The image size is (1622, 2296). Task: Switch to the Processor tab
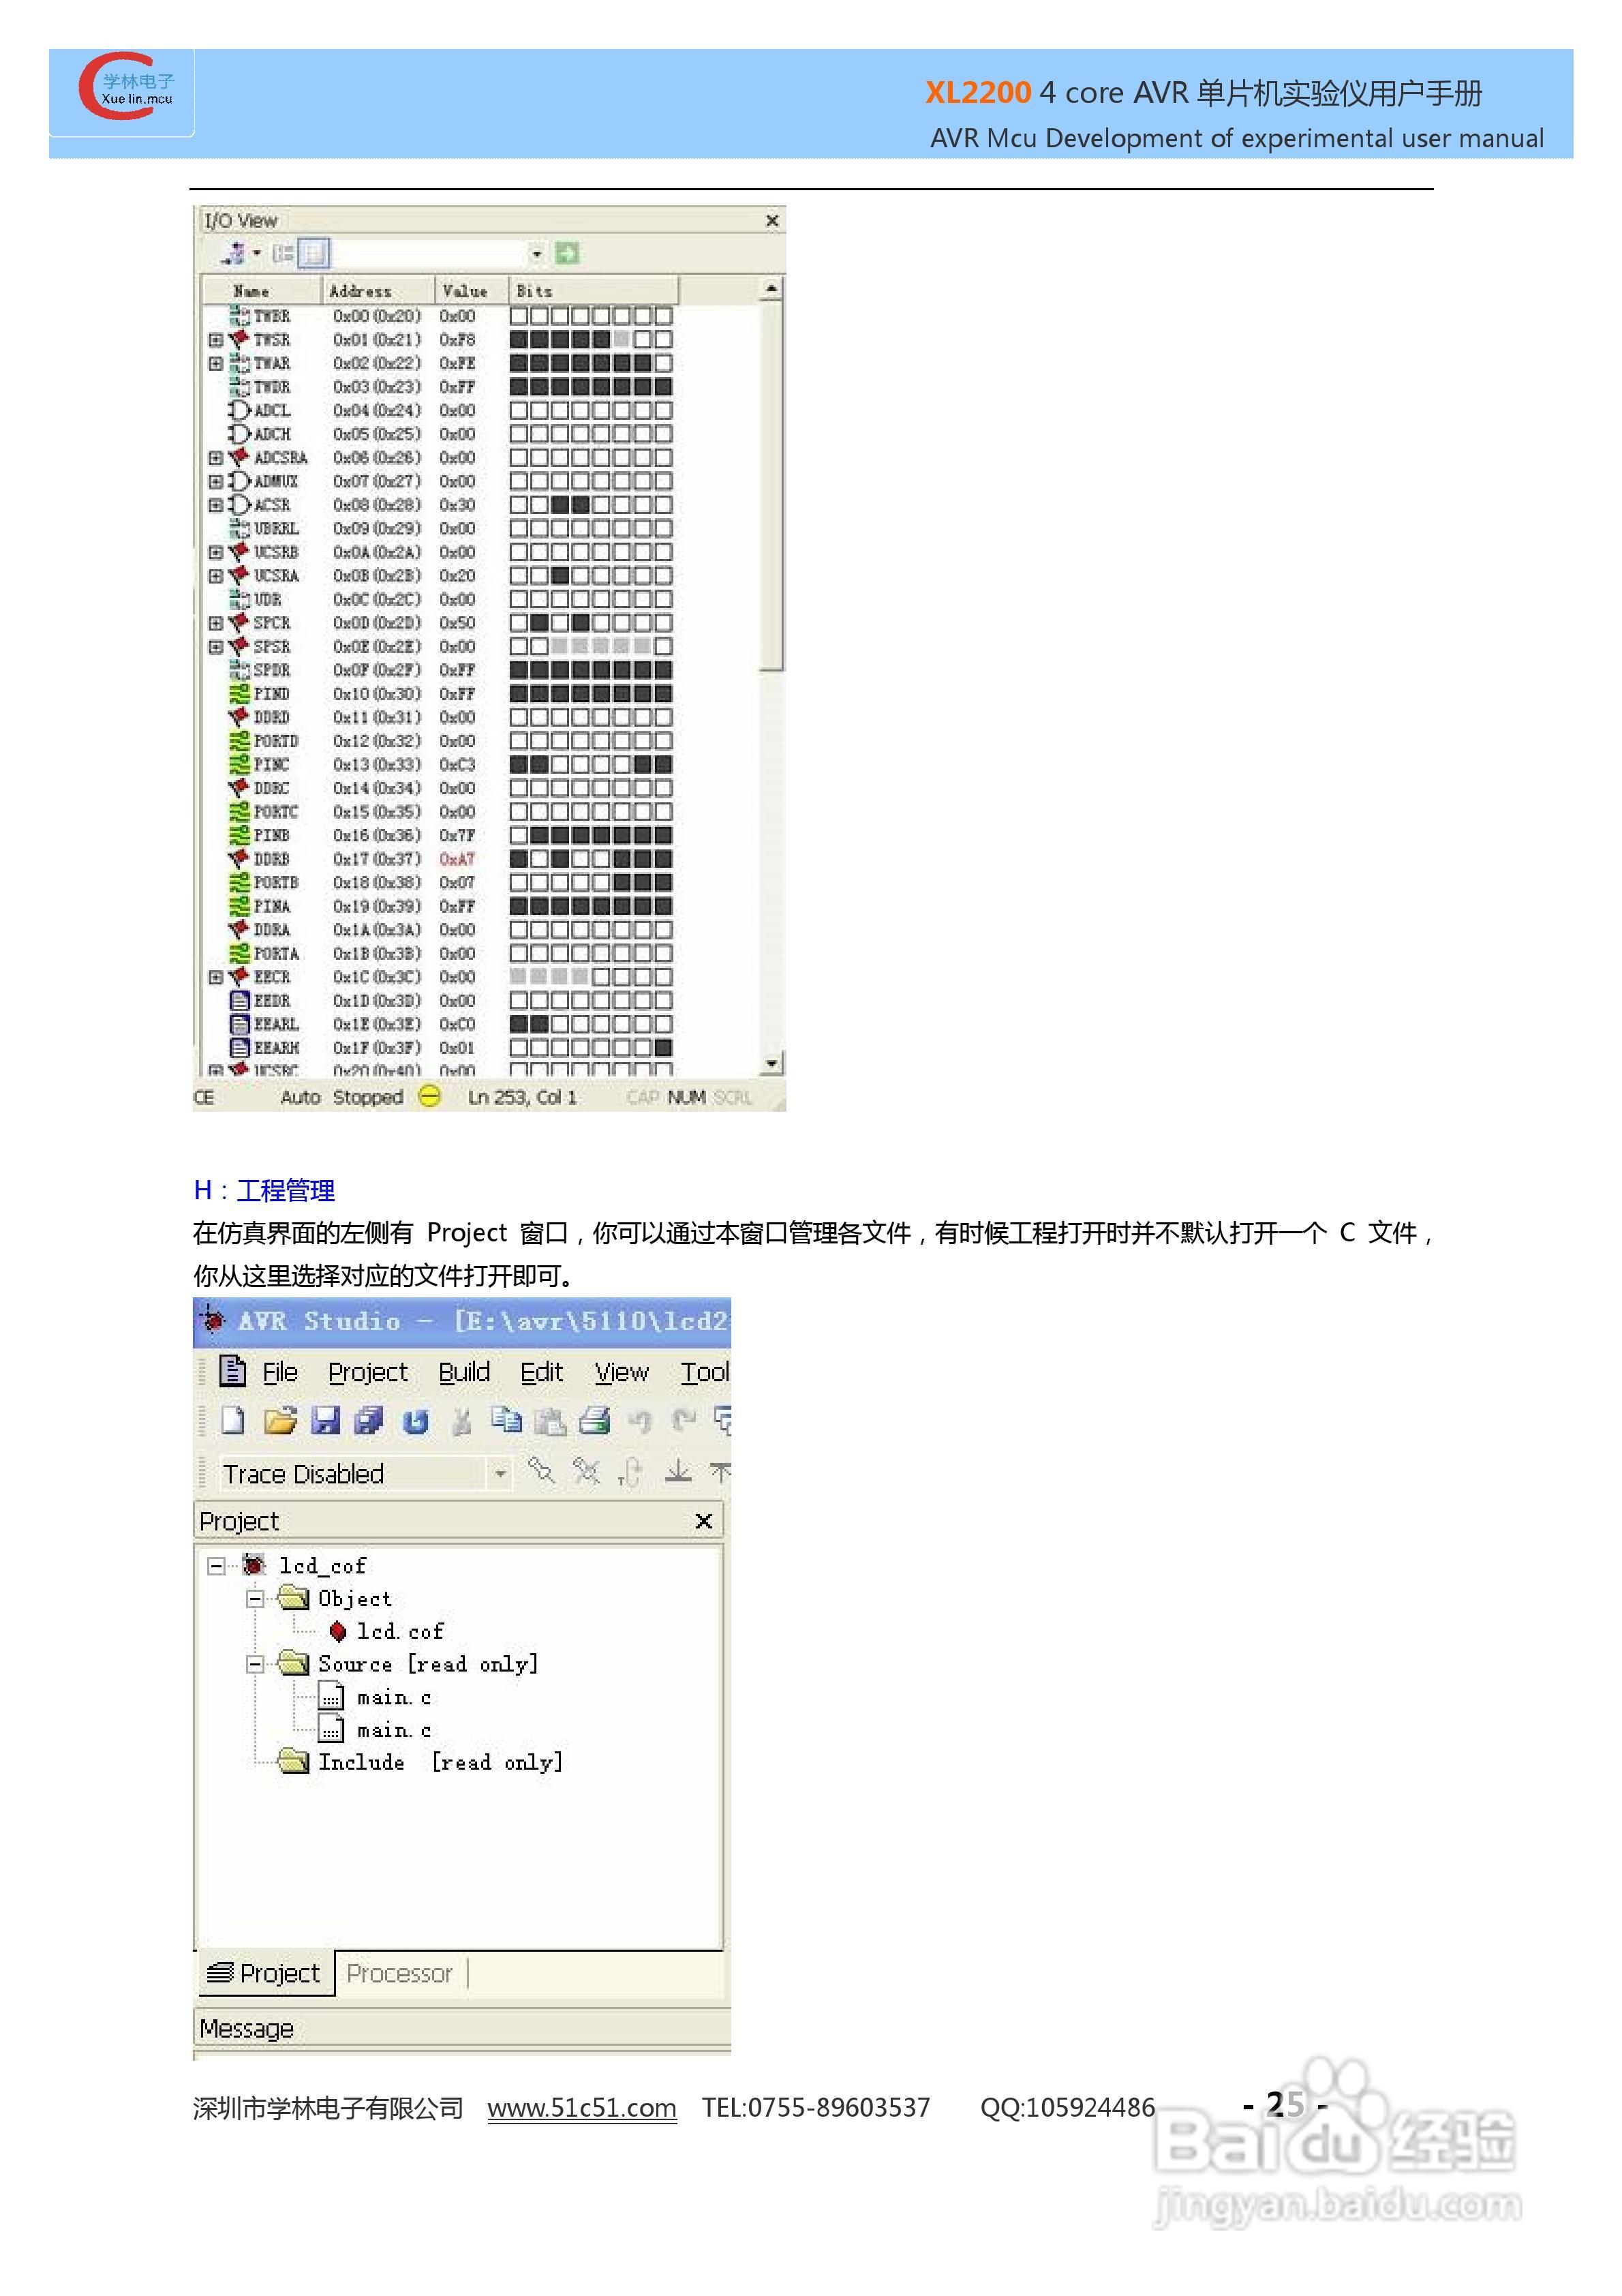click(x=399, y=1973)
